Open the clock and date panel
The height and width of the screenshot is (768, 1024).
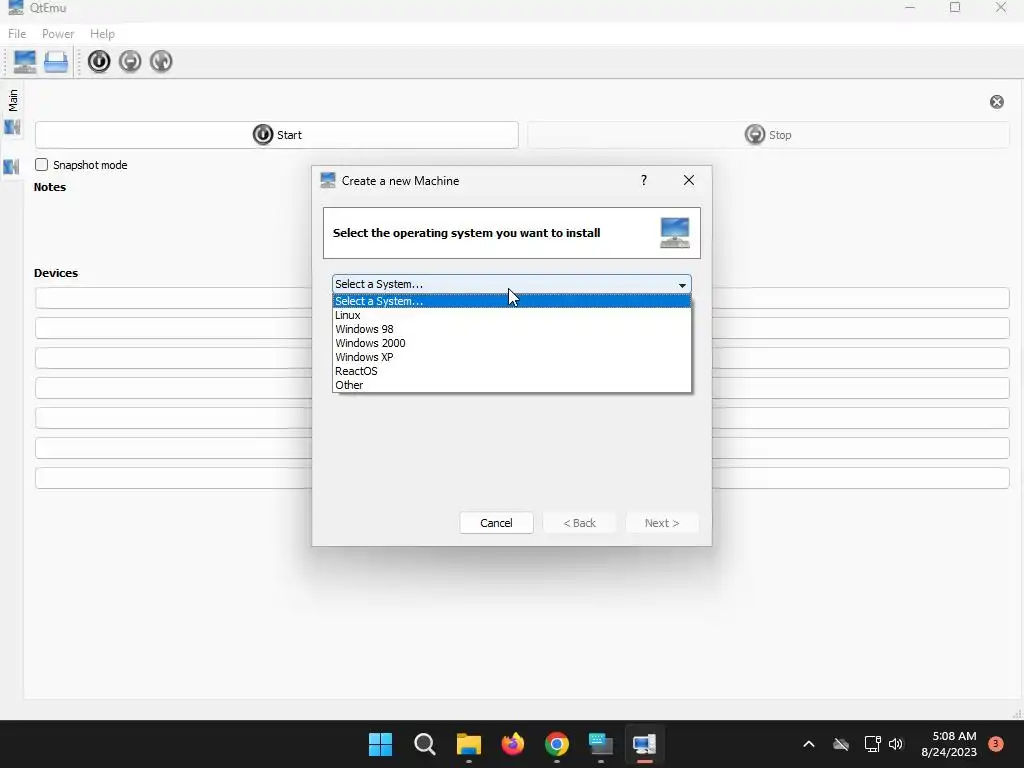coord(949,744)
